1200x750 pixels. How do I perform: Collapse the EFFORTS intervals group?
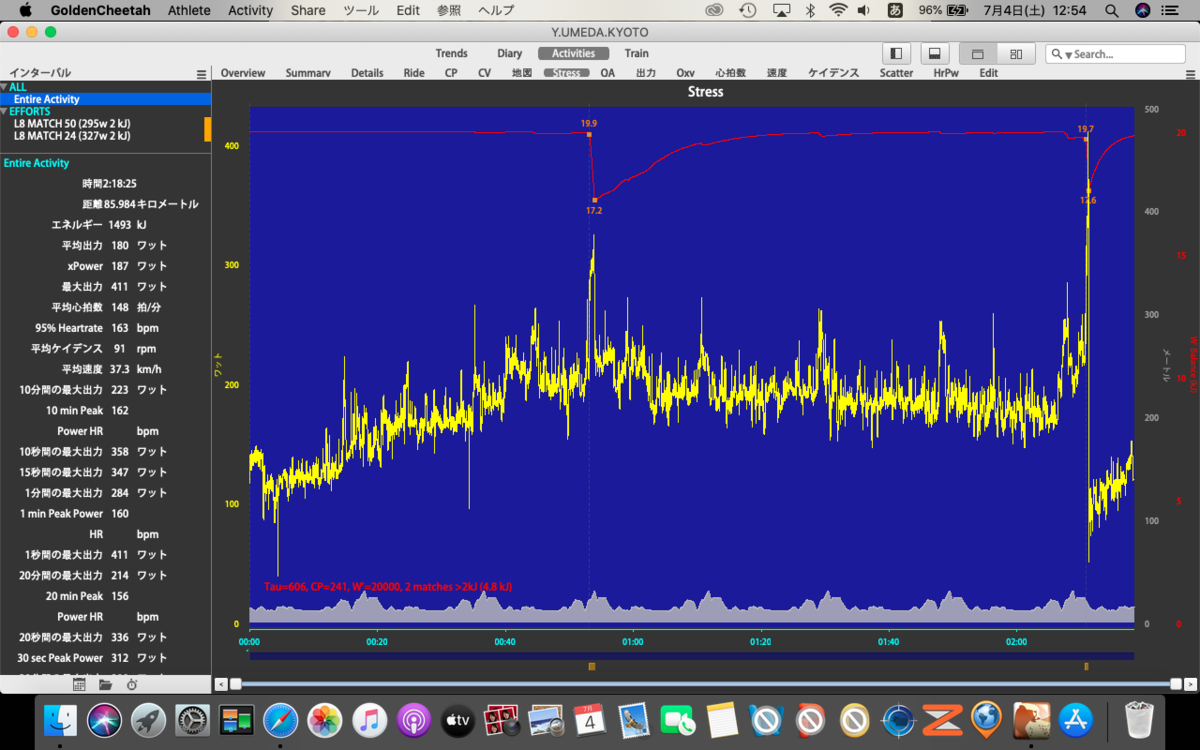[x=4, y=111]
